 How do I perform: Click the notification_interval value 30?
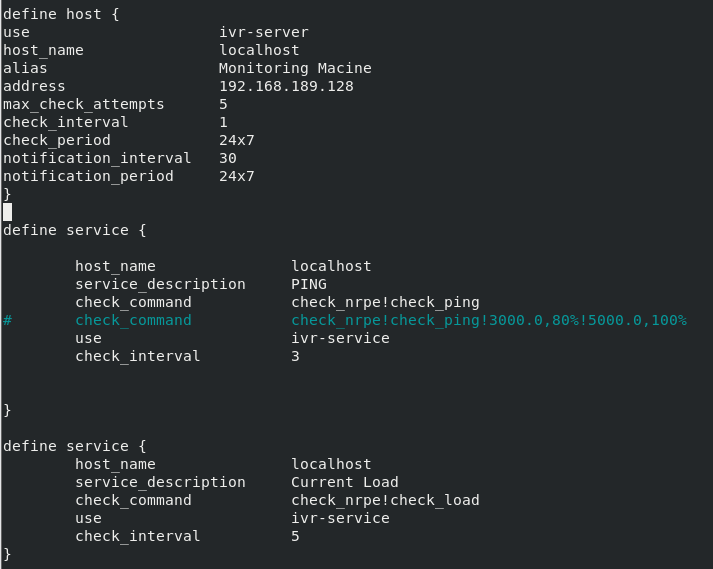[x=228, y=158]
